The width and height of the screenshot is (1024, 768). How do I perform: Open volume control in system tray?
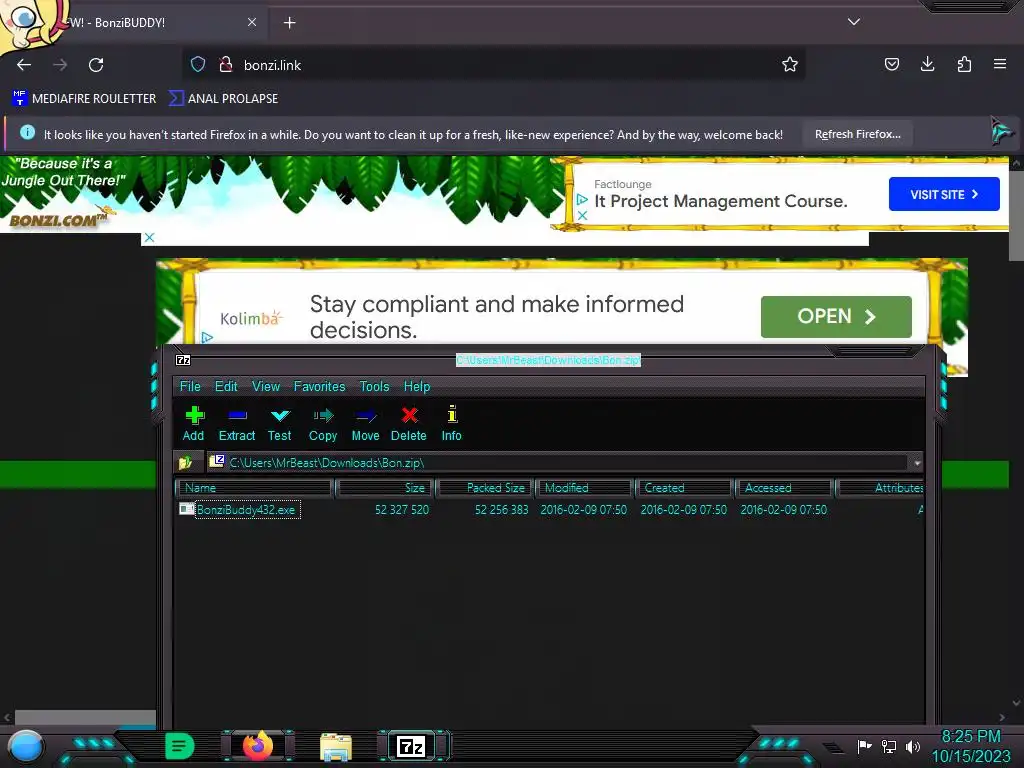pos(913,746)
